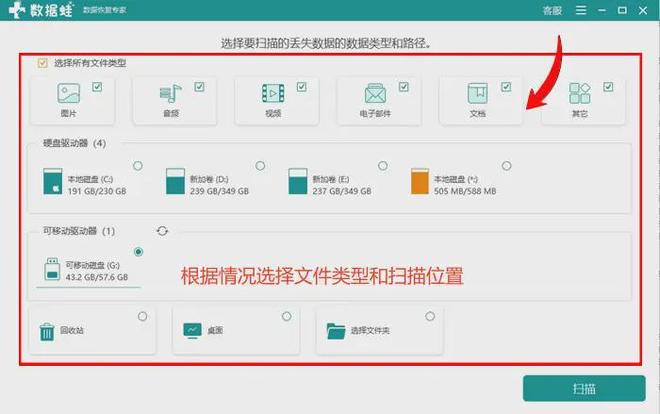Click the 视频 video type icon
The image size is (660, 414).
click(x=273, y=93)
